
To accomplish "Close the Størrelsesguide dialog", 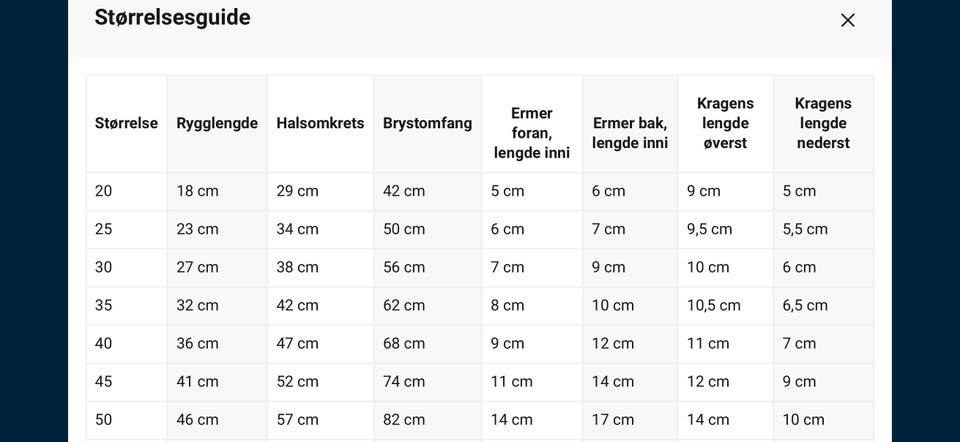I will pos(847,21).
